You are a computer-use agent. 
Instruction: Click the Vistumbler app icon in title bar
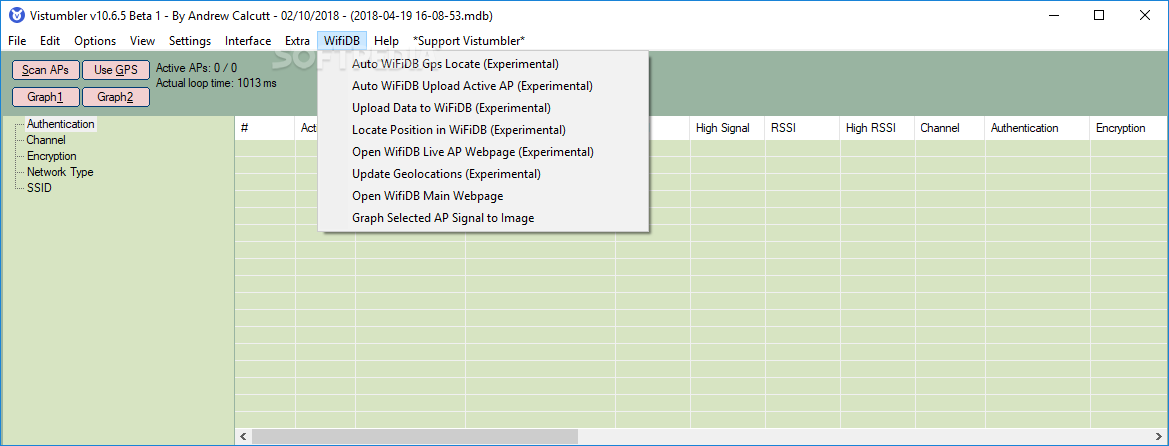(16, 15)
